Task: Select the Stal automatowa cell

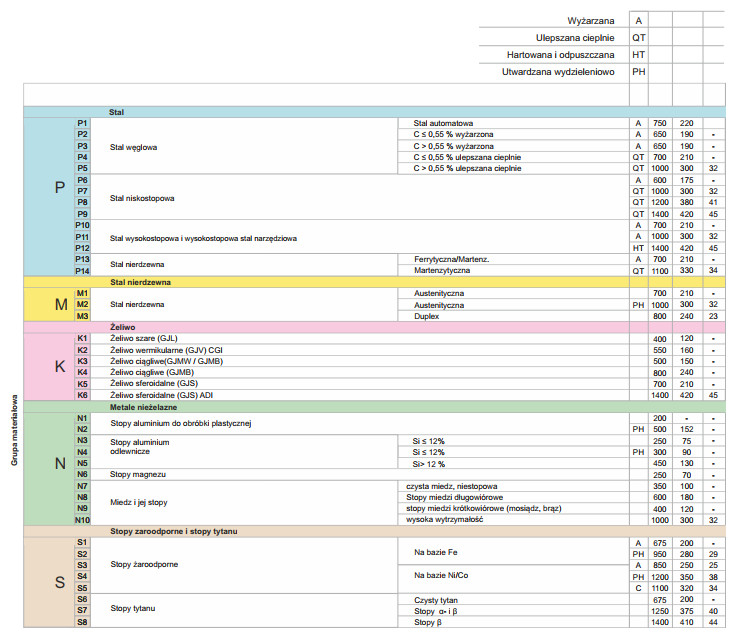Action: pos(443,123)
